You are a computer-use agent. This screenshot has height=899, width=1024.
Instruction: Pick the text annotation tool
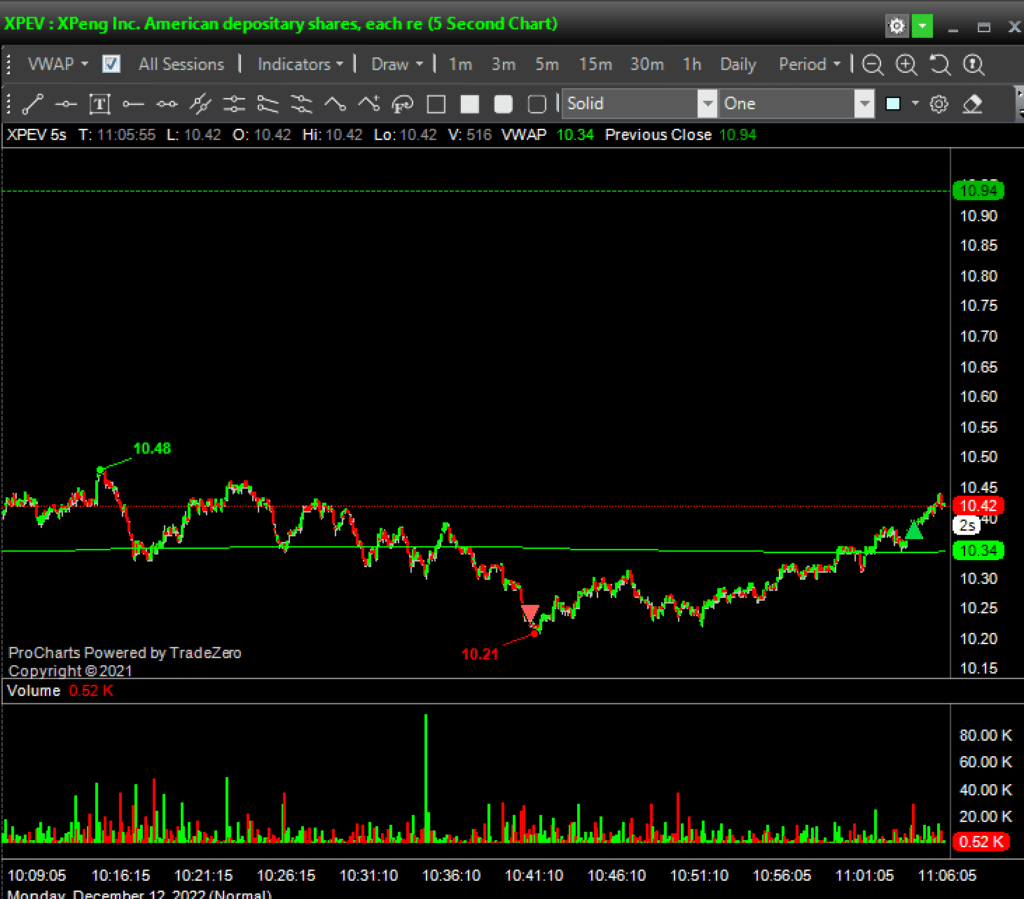[99, 104]
